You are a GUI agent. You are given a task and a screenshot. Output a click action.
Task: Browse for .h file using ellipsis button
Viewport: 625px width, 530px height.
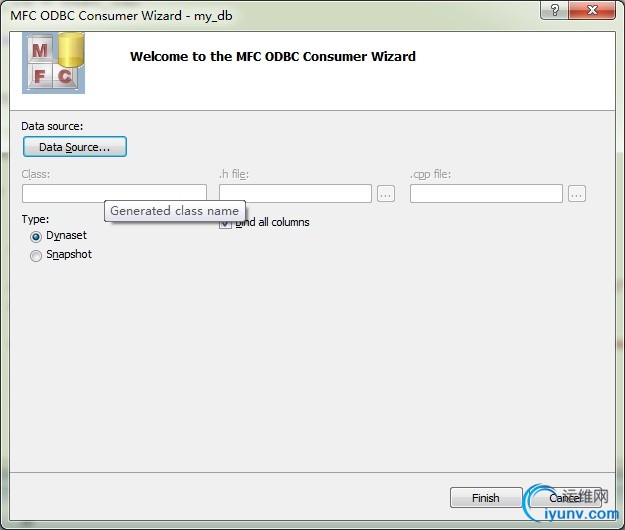tap(386, 194)
